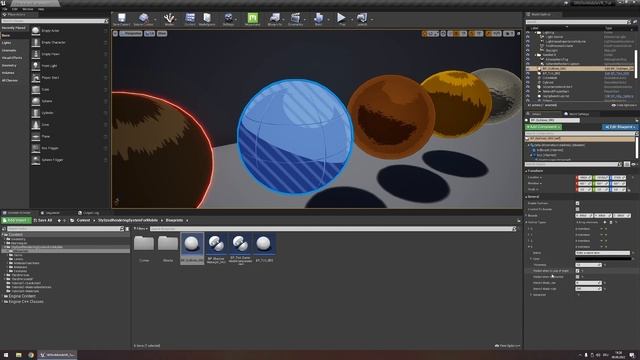This screenshot has width=640, height=360.
Task: Select the Volumes category in Place Actors
Action: (8, 73)
